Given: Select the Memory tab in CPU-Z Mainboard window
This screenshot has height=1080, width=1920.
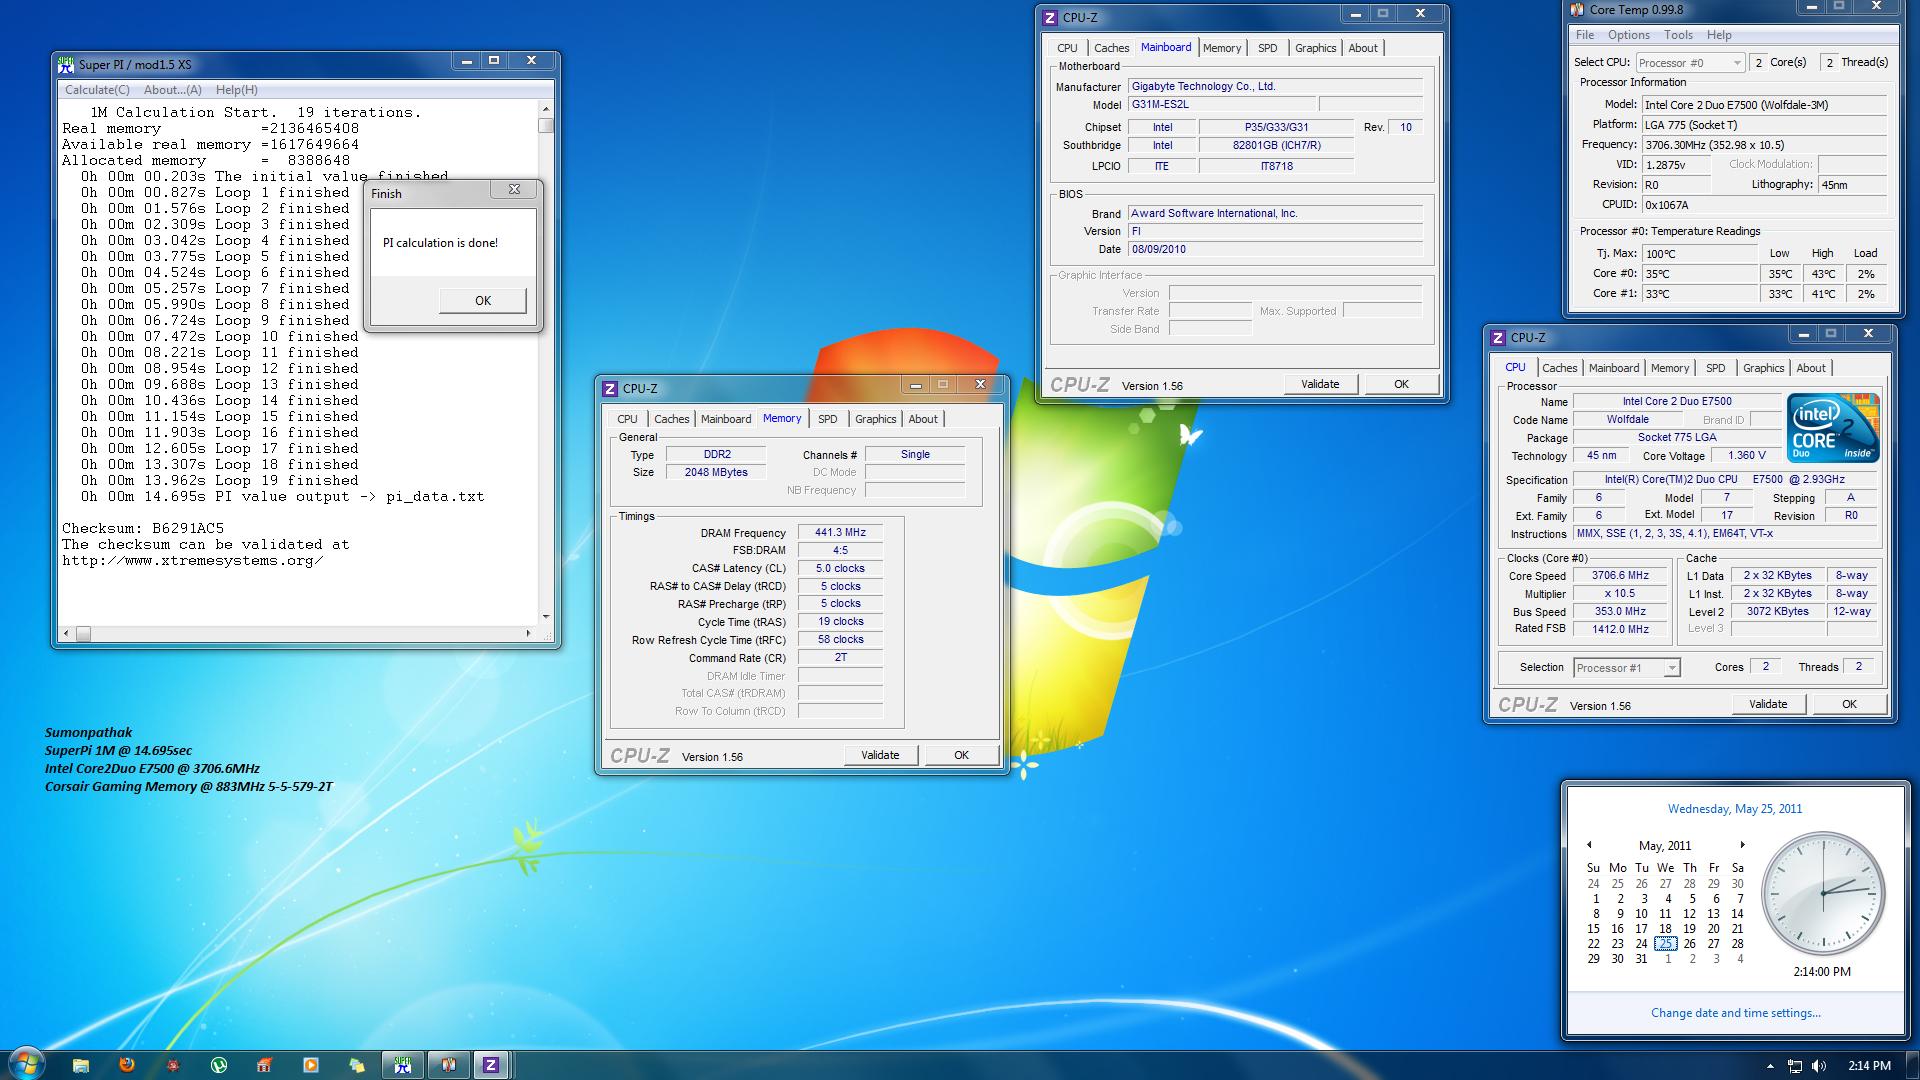Looking at the screenshot, I should (1221, 48).
